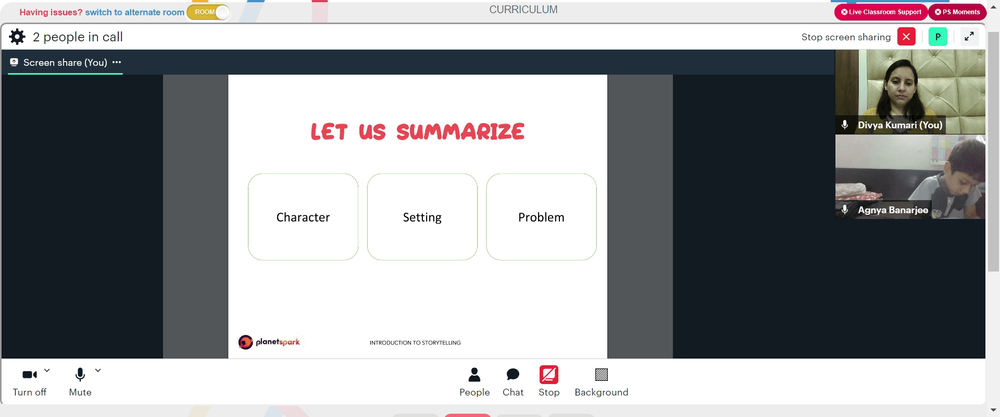Mute the microphone
The width and height of the screenshot is (1000, 417).
pyautogui.click(x=80, y=382)
